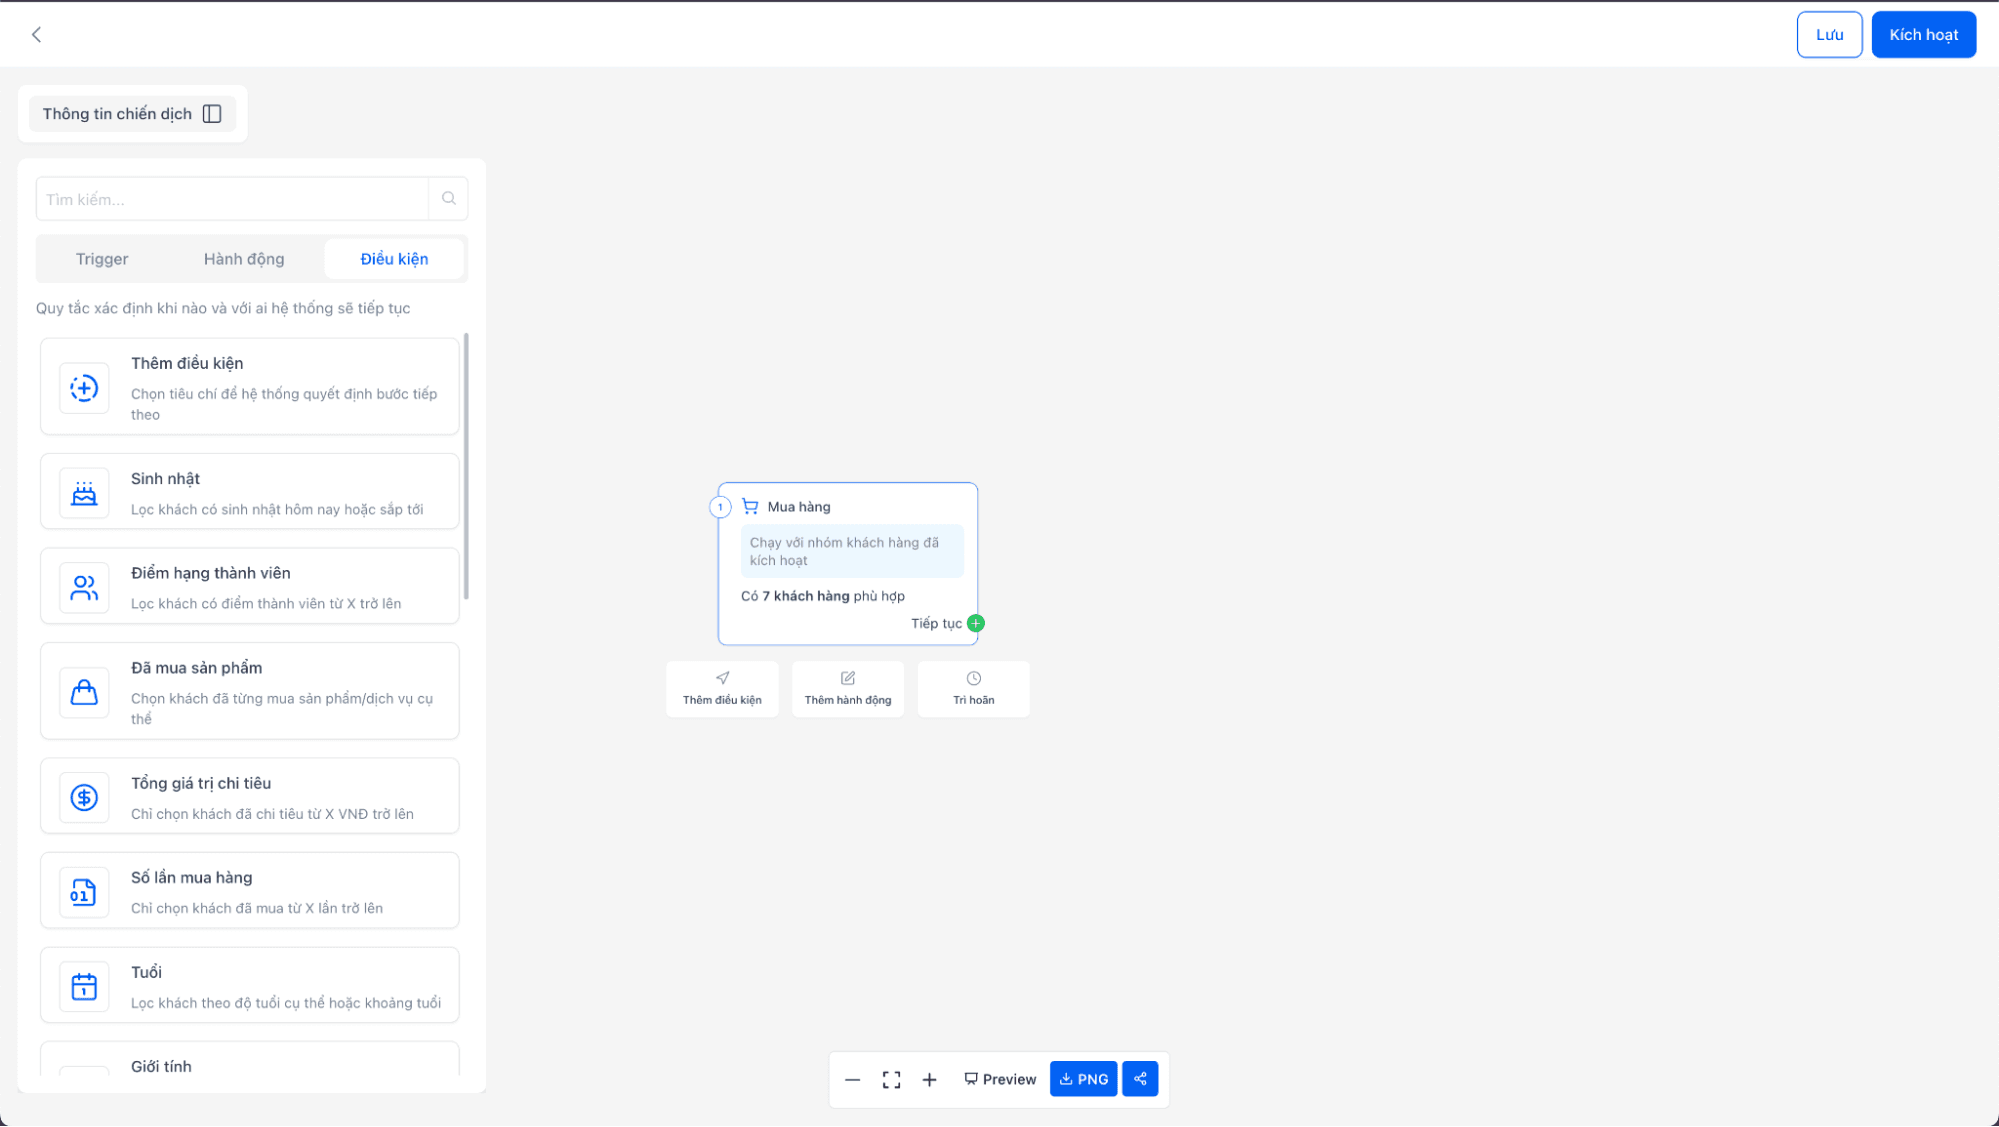The width and height of the screenshot is (1999, 1127).
Task: Toggle the Thông tin chiến dịch panel visibility
Action: click(211, 113)
